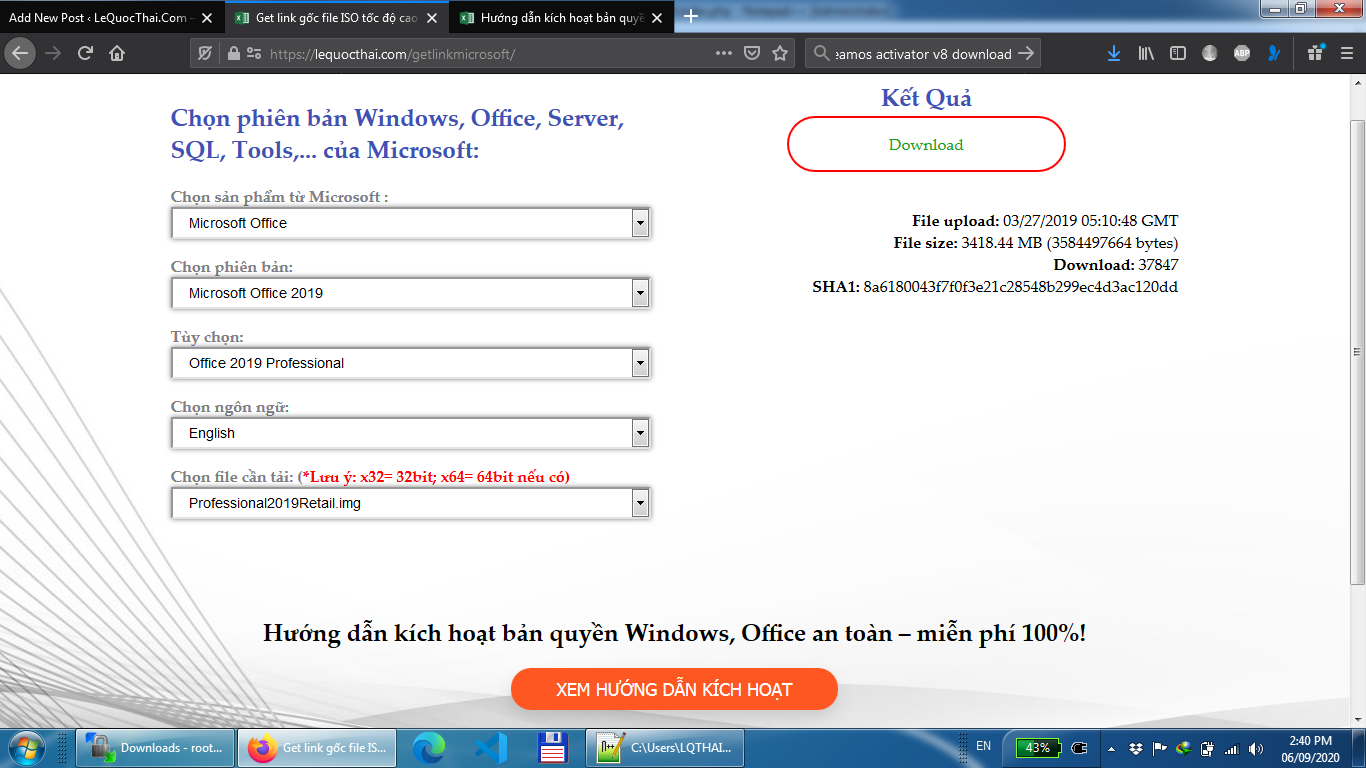Click the page vertical scrollbar

(x=1357, y=352)
